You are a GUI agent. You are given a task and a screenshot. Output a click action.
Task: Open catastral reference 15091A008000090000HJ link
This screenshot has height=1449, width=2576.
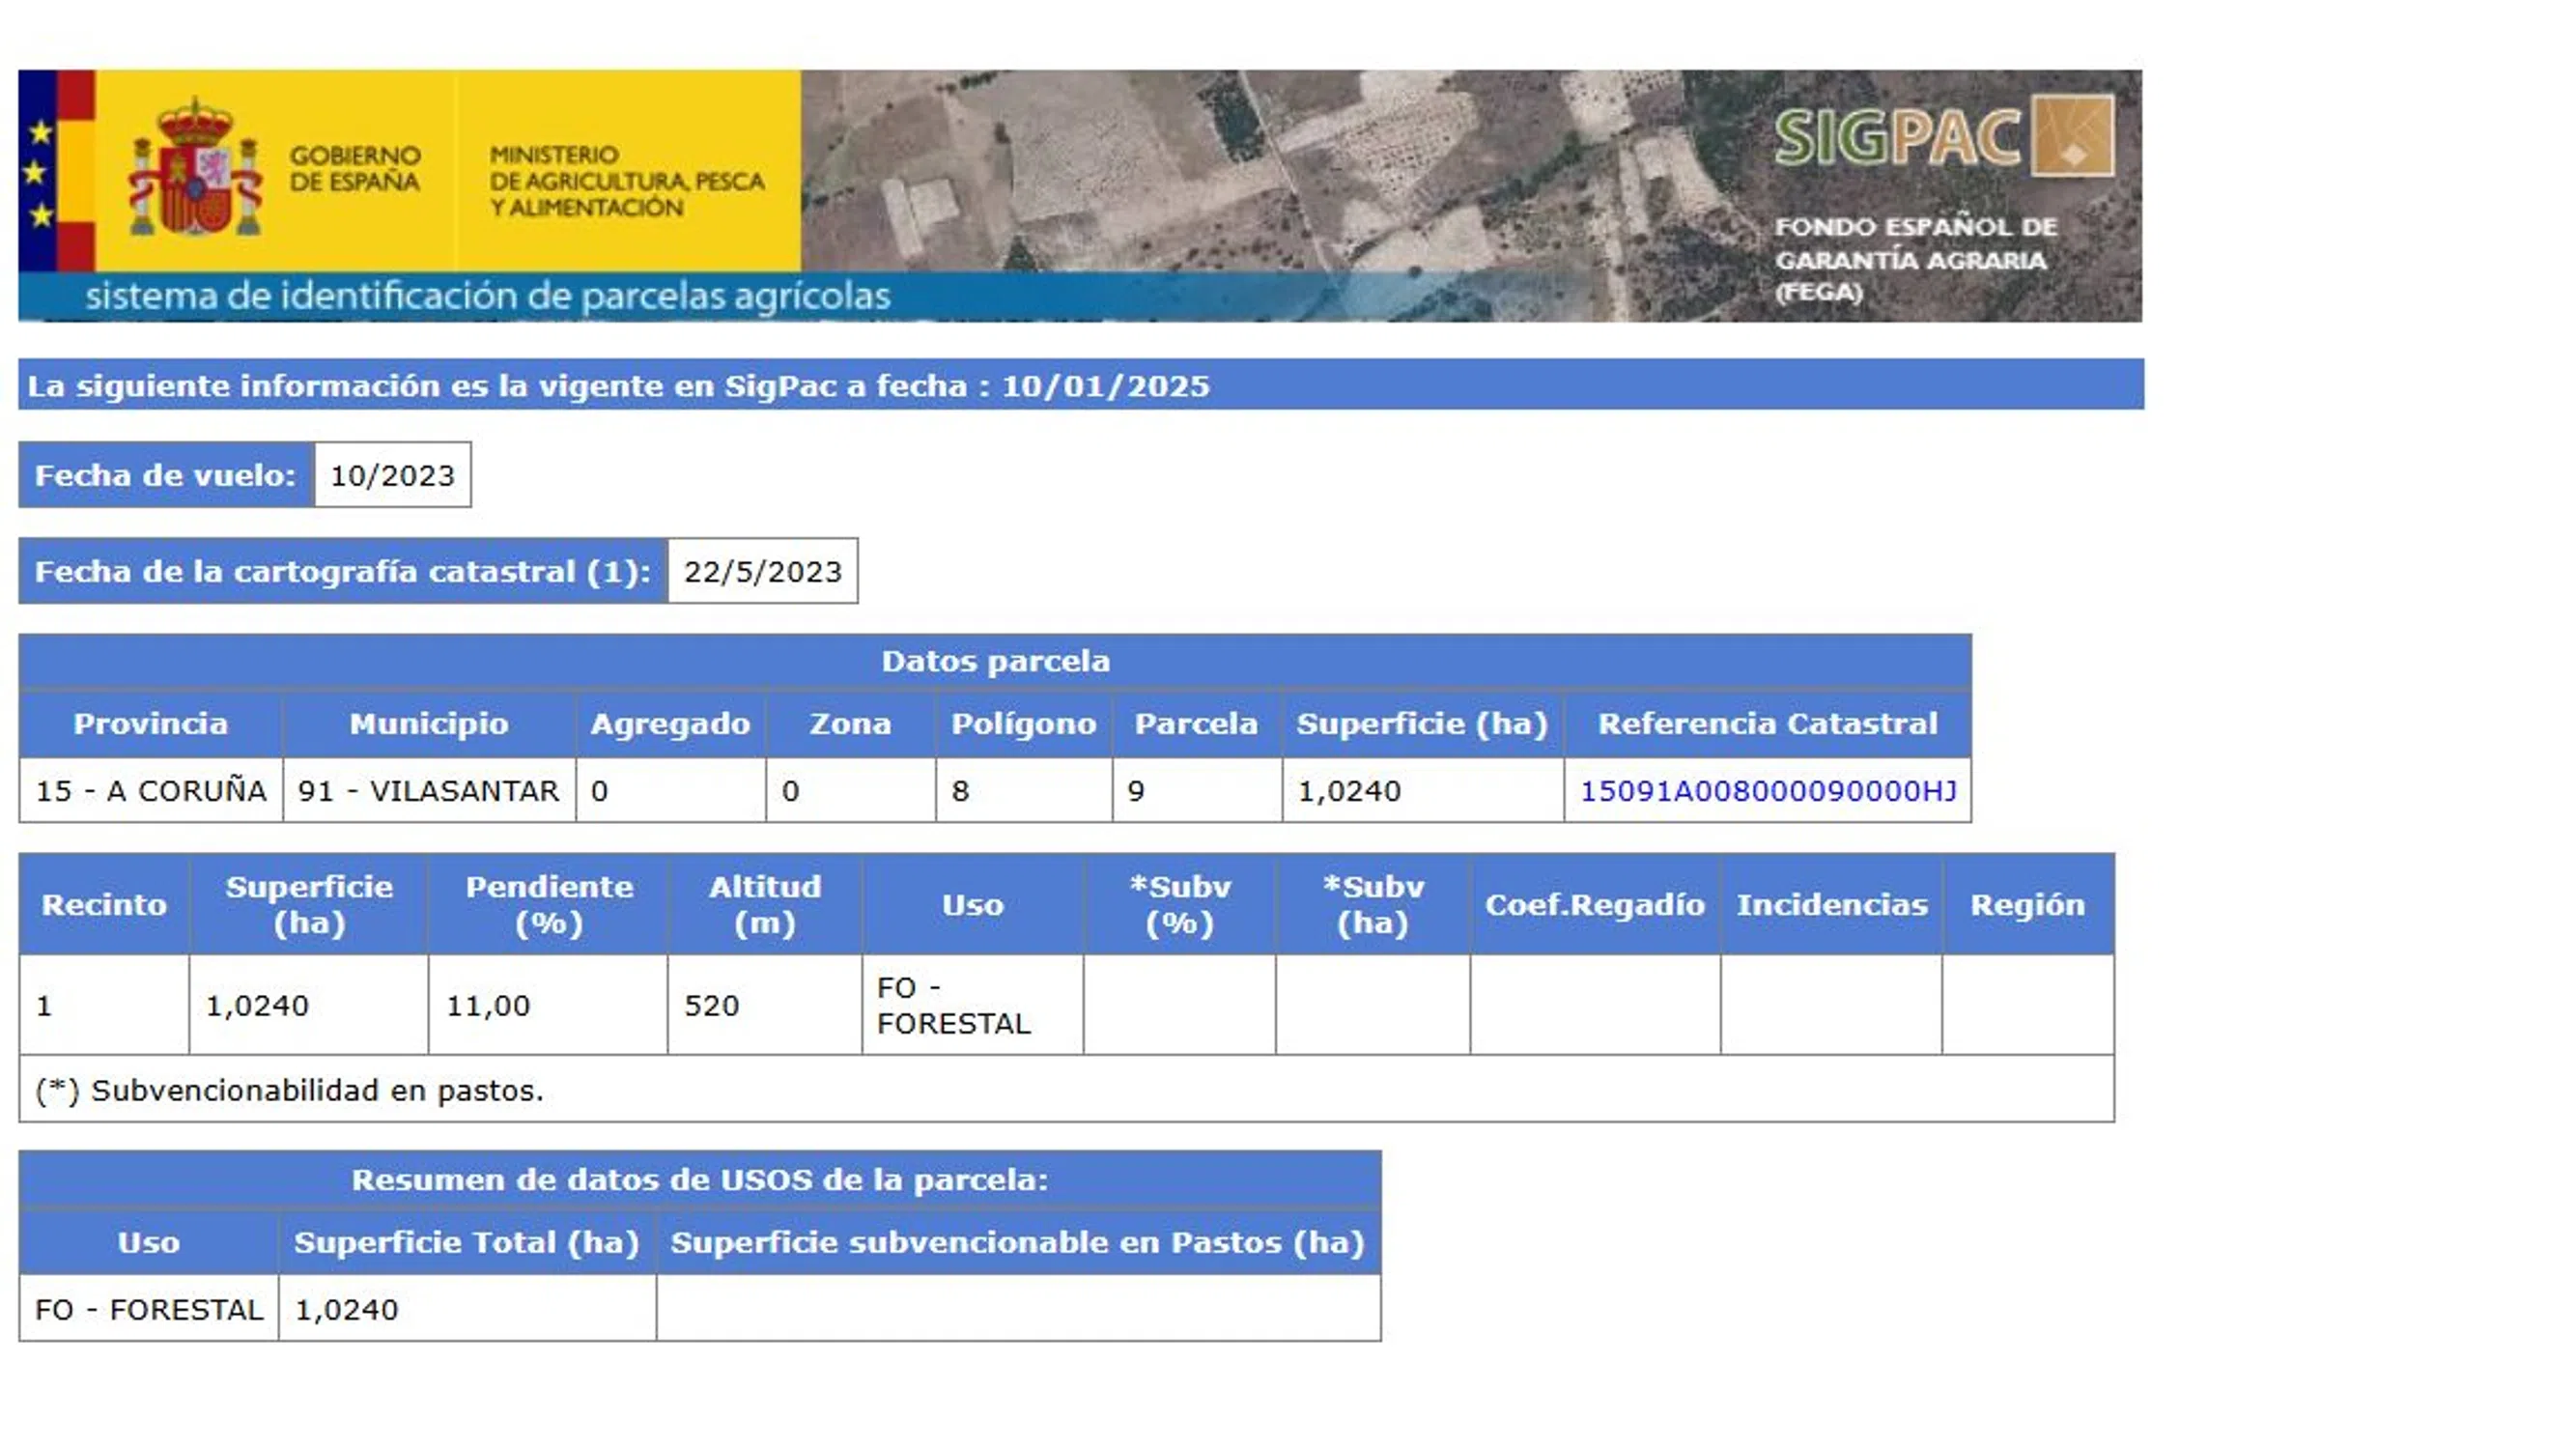point(1767,791)
